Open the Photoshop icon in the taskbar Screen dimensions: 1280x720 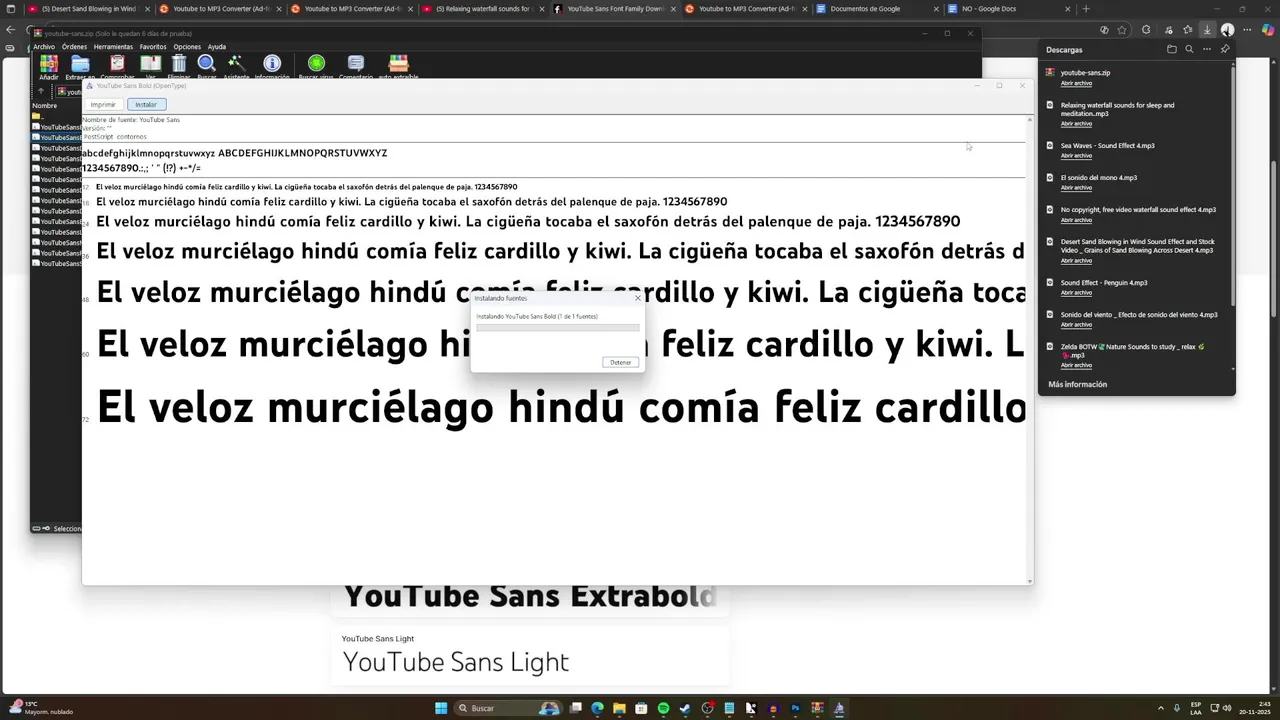pyautogui.click(x=795, y=708)
